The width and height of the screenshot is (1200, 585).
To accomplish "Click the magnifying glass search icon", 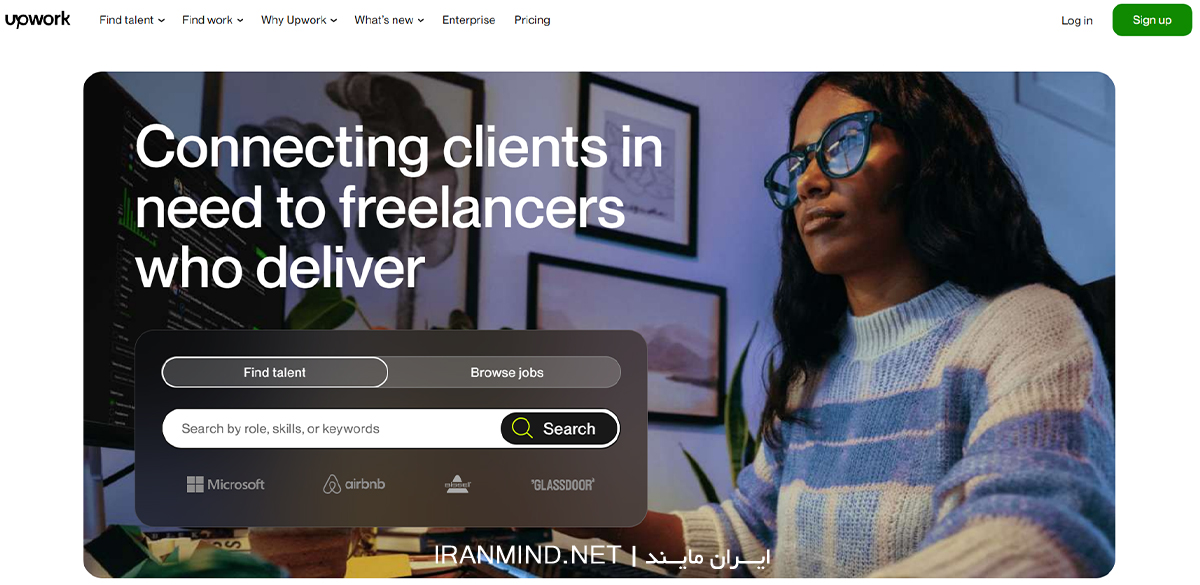I will 522,429.
